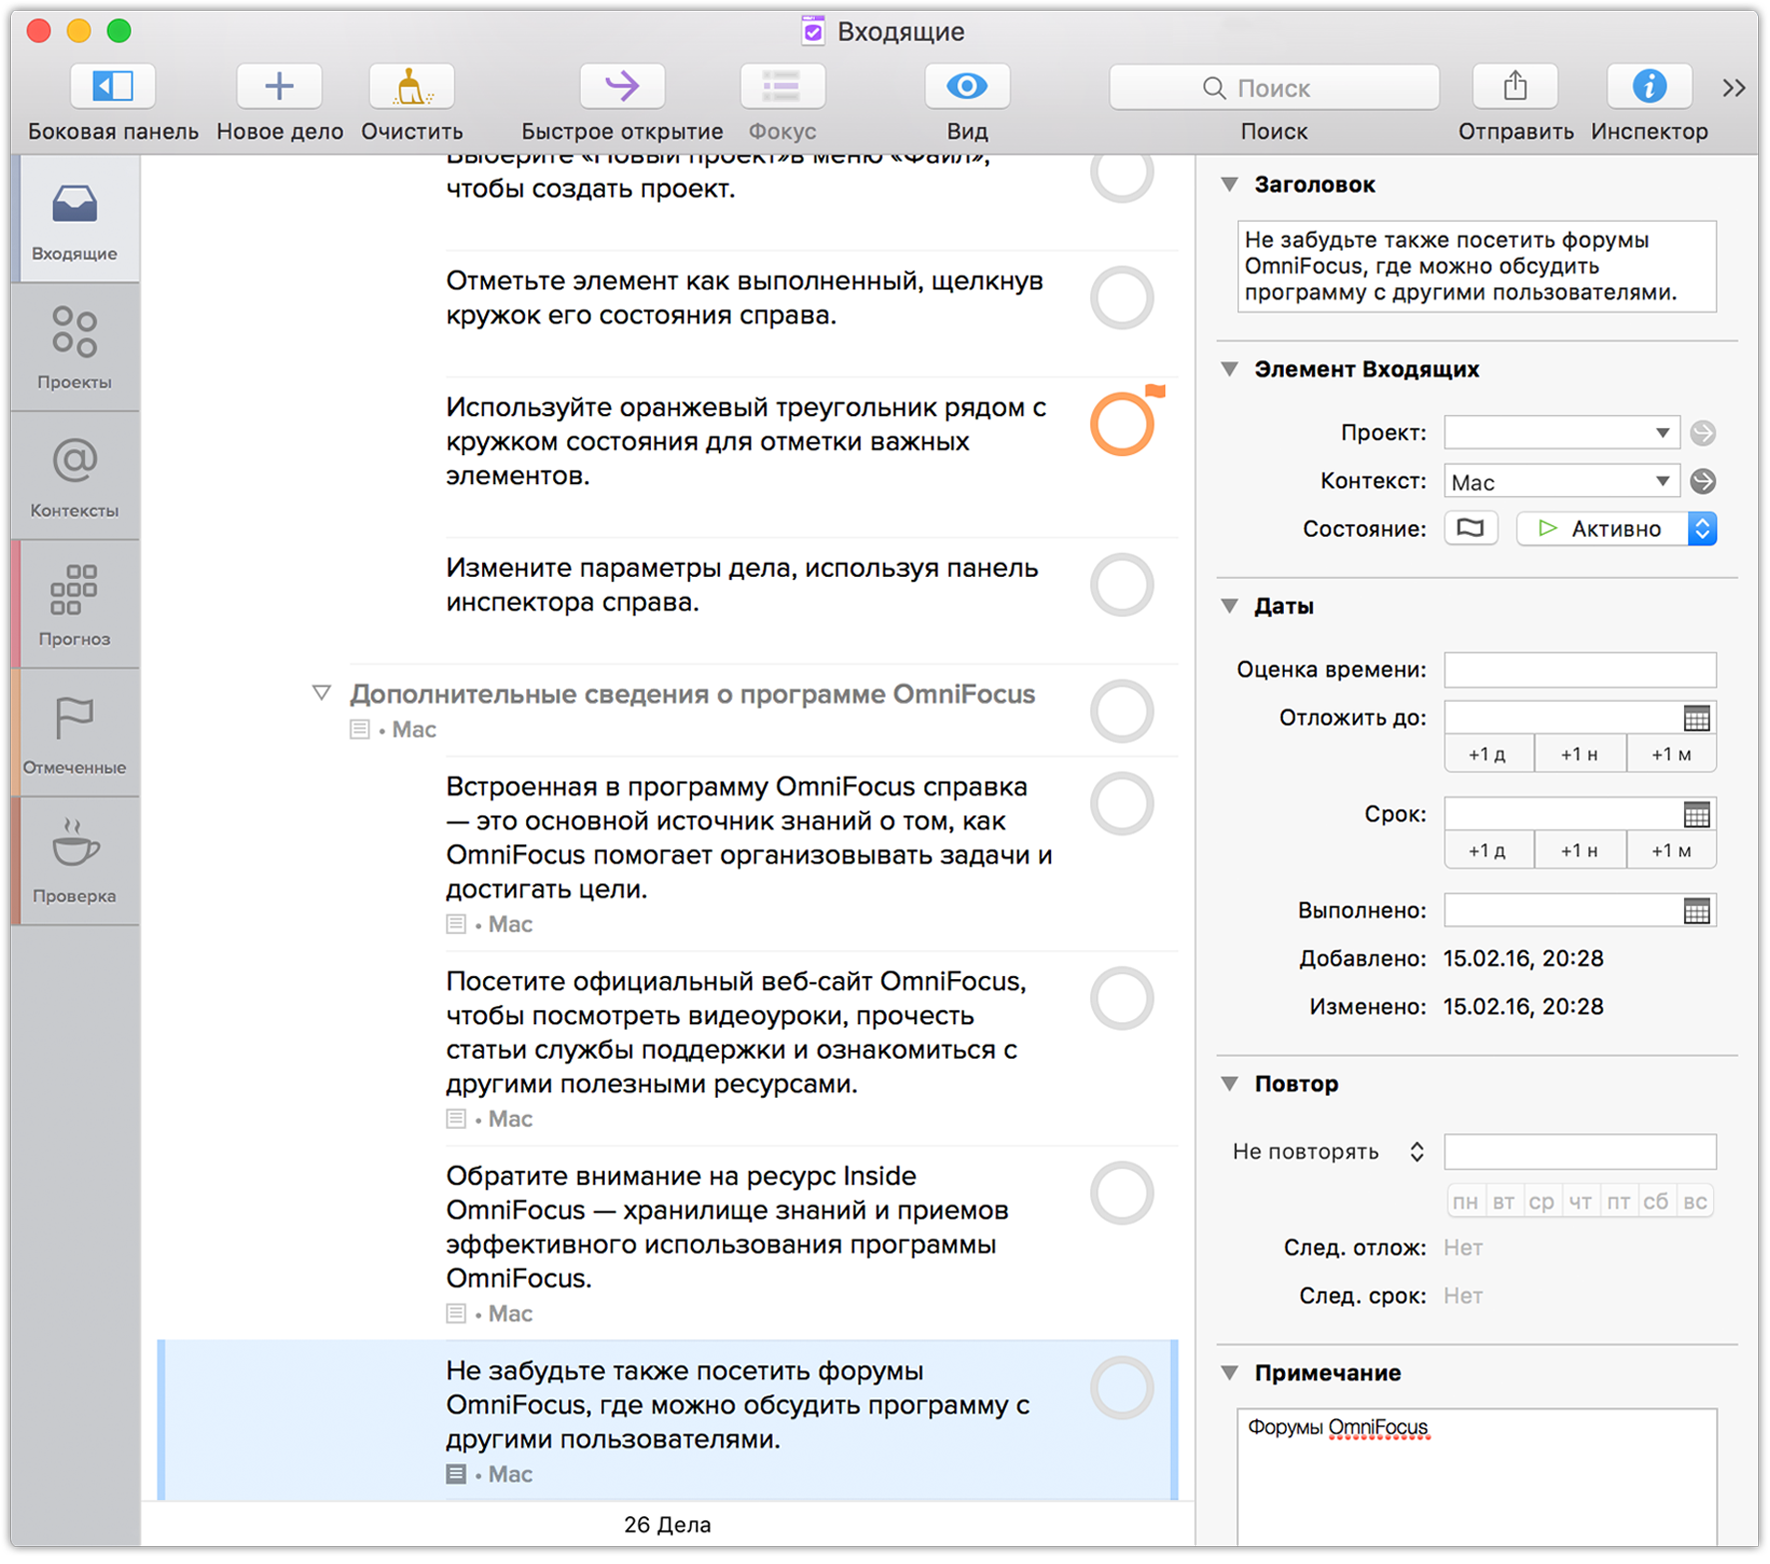Screen dimensions: 1770x1564
Task: Click the Примечание note text area
Action: pos(1477,1477)
